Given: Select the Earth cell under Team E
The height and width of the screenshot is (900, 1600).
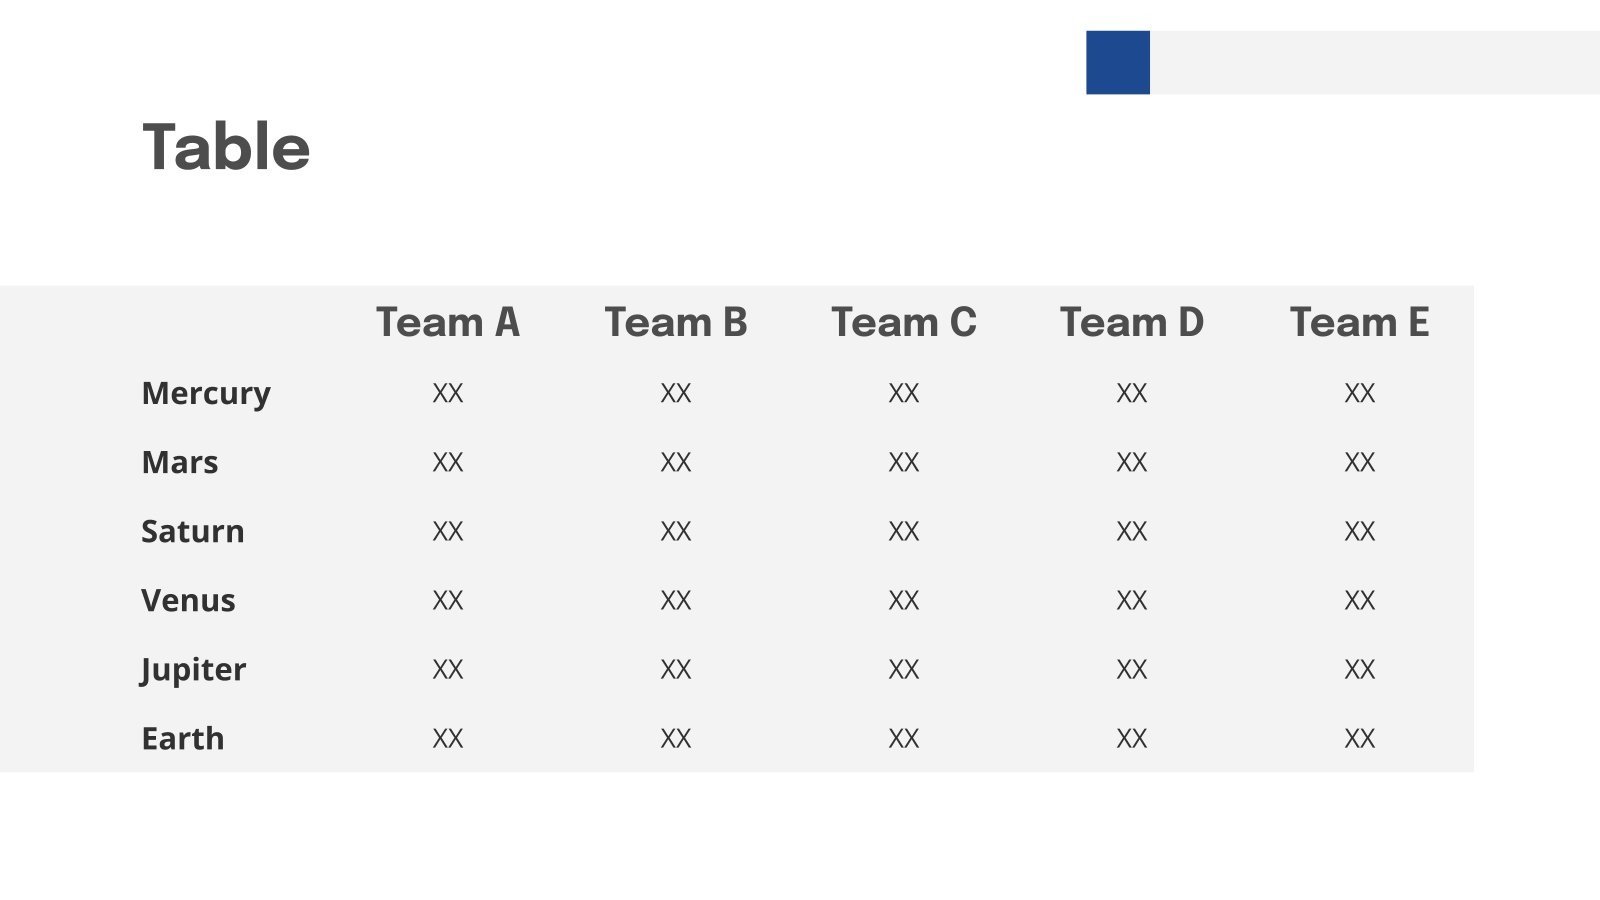Looking at the screenshot, I should click(1359, 738).
